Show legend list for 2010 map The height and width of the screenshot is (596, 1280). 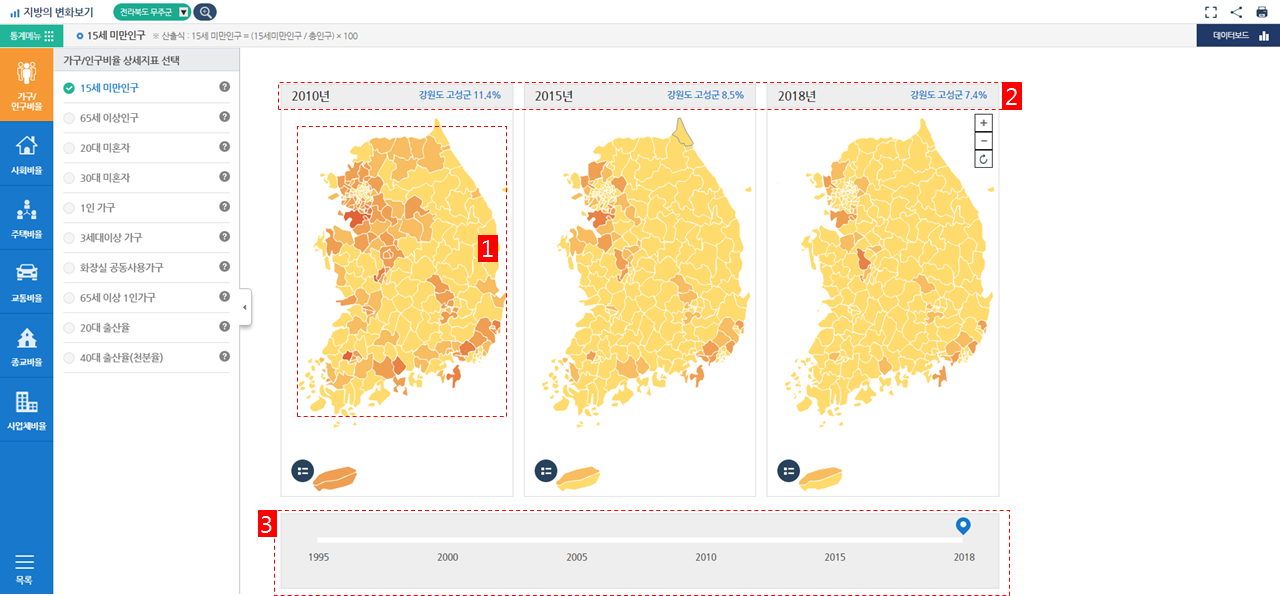(302, 470)
